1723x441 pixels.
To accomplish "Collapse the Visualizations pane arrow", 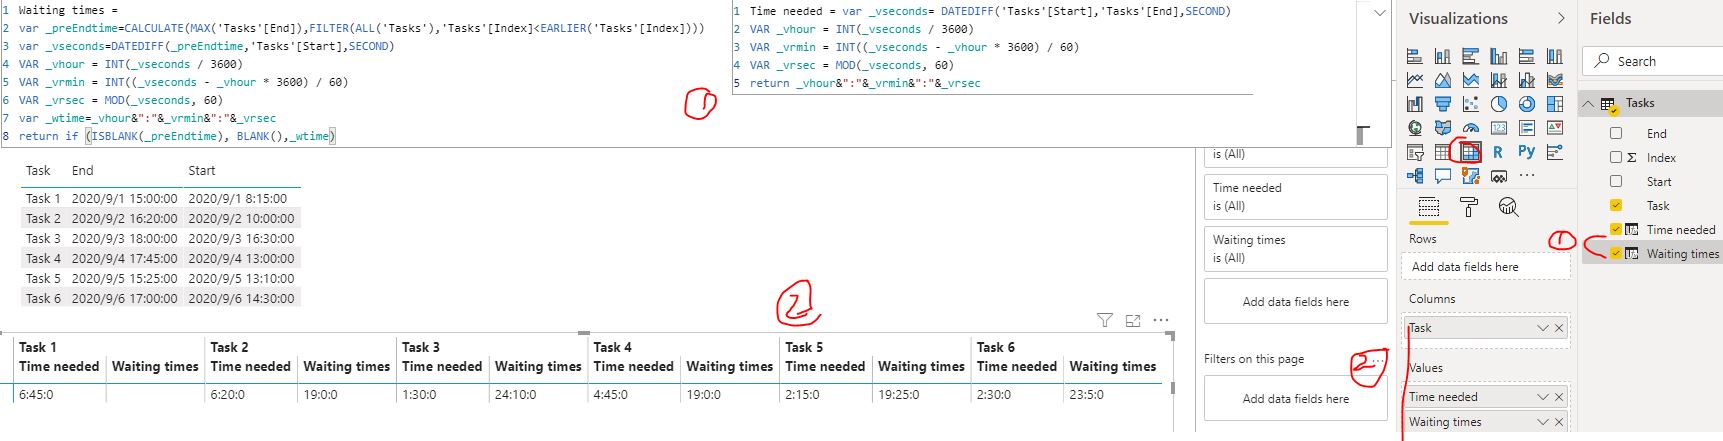I will (x=1561, y=18).
